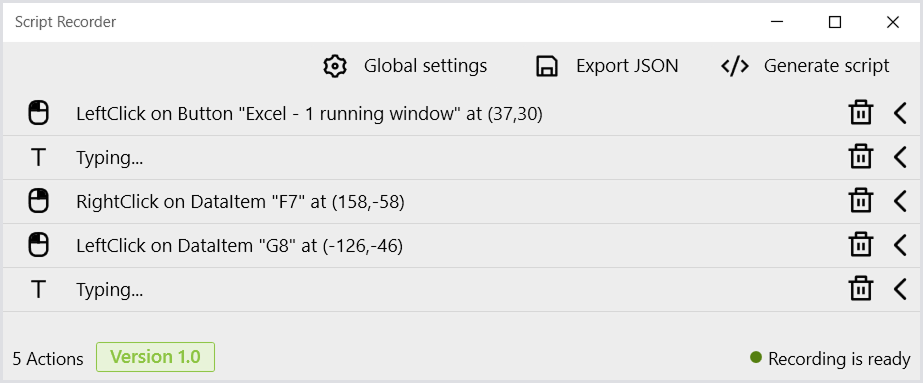This screenshot has height=383, width=923.
Task: Expand the first Typing action details
Action: pos(900,157)
